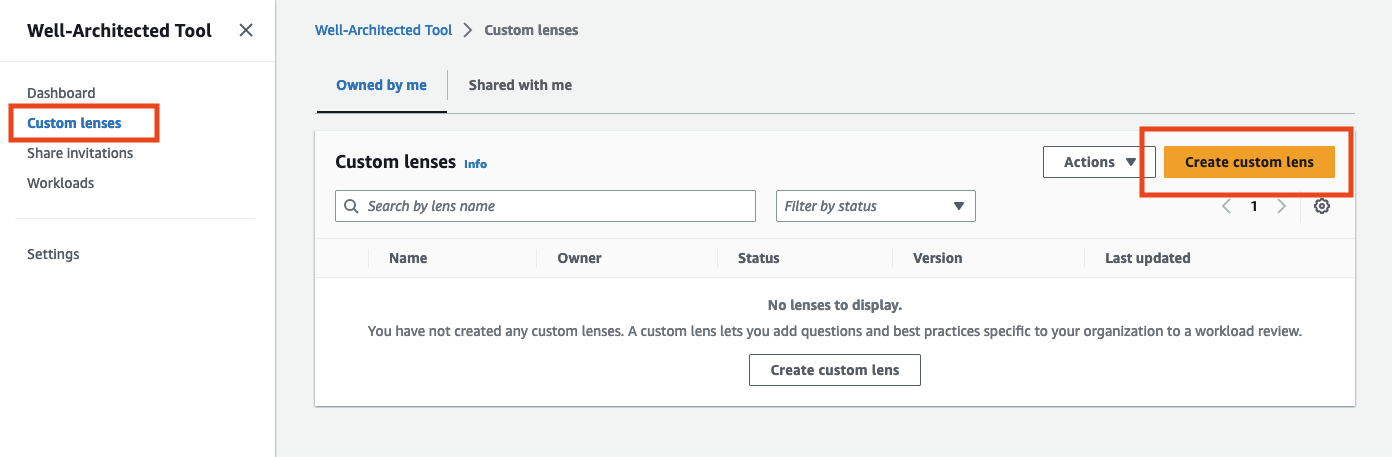Open Well-Architected Tool breadcrumb link
This screenshot has width=1392, height=457.
384,30
